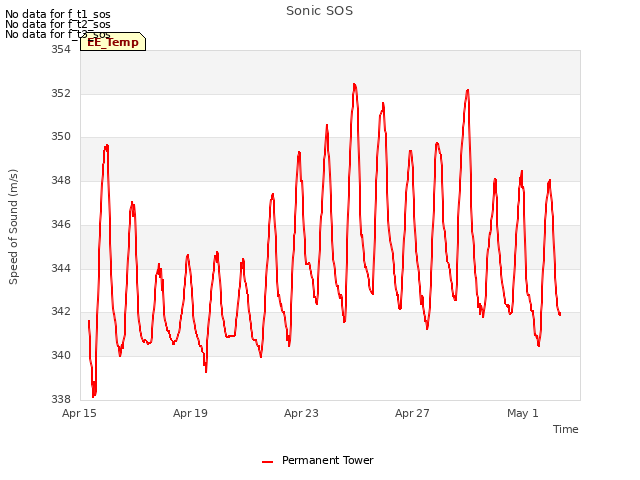Screen dimensions: 640x480
Task: Click the 344 y-axis tick label
Action: pos(61,268)
